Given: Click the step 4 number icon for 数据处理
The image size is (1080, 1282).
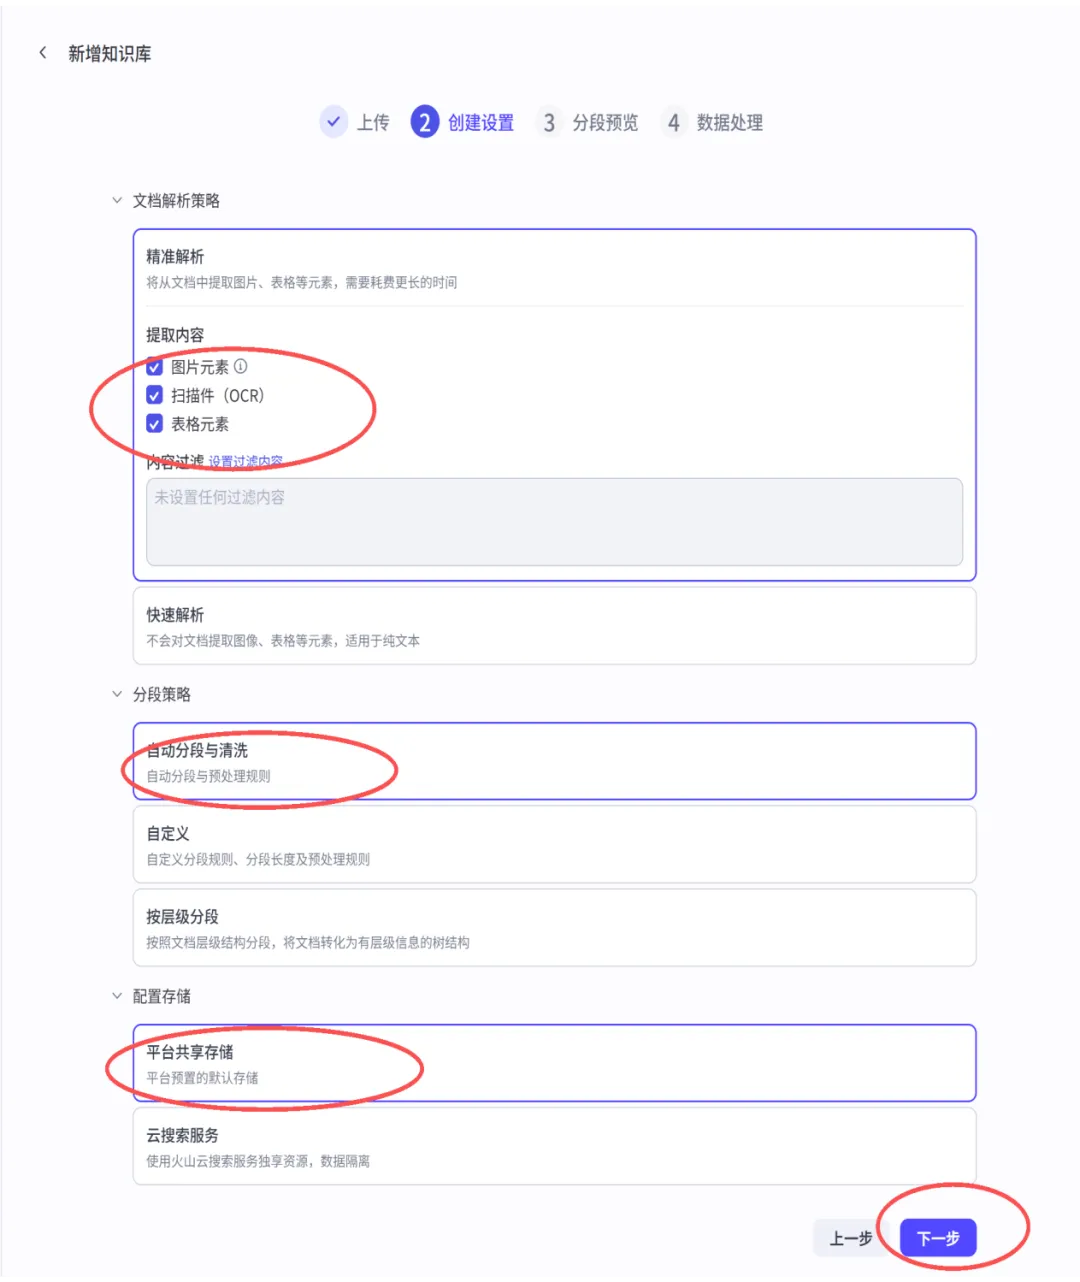Looking at the screenshot, I should click(x=674, y=122).
